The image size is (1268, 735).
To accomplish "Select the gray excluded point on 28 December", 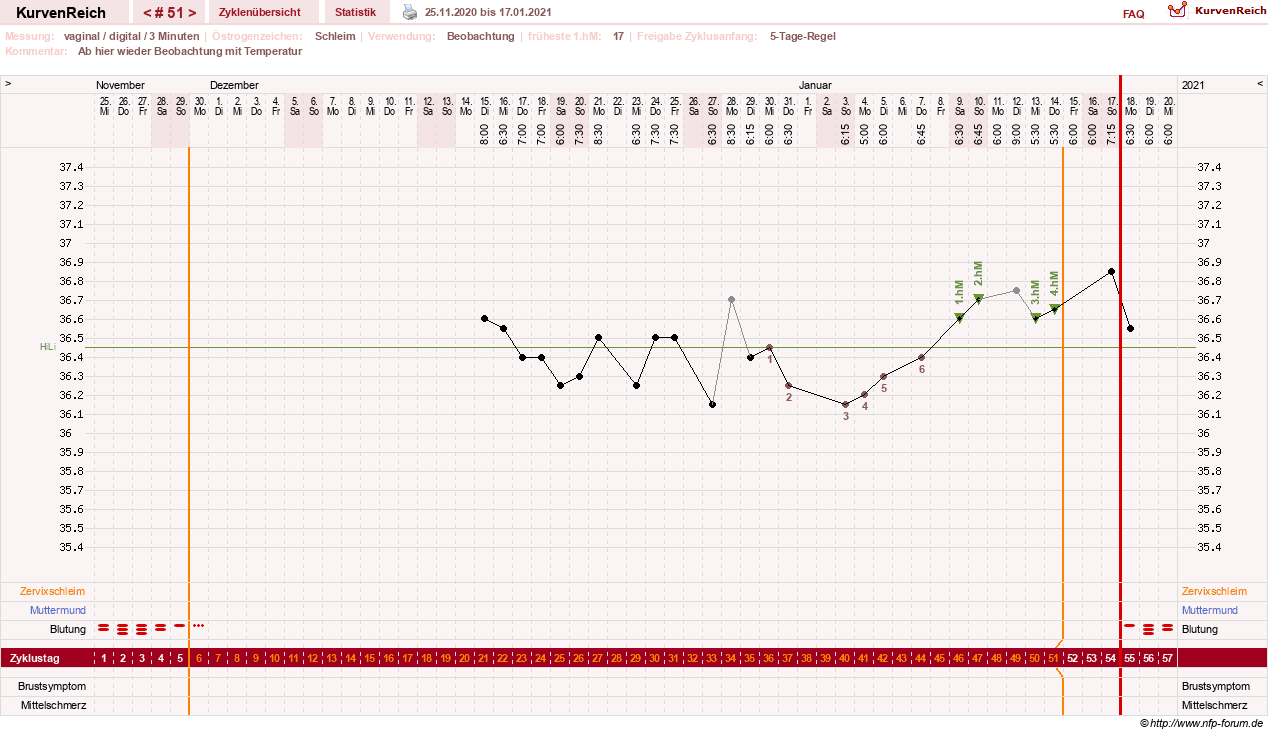I will [731, 299].
